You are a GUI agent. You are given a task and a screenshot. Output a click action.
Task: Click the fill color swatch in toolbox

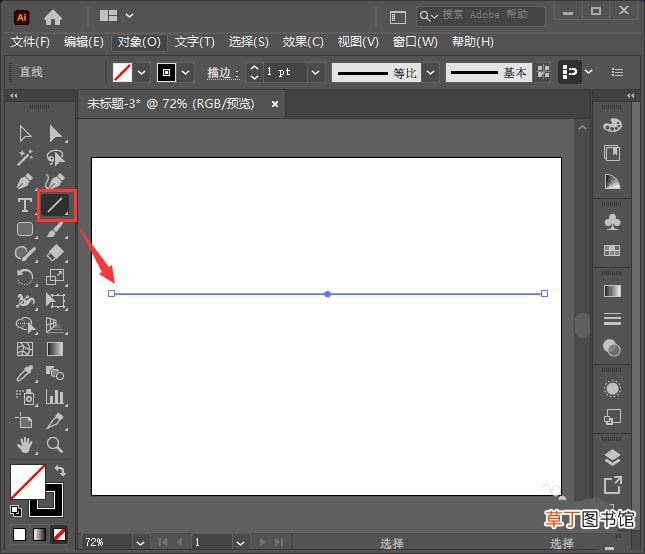(28, 482)
